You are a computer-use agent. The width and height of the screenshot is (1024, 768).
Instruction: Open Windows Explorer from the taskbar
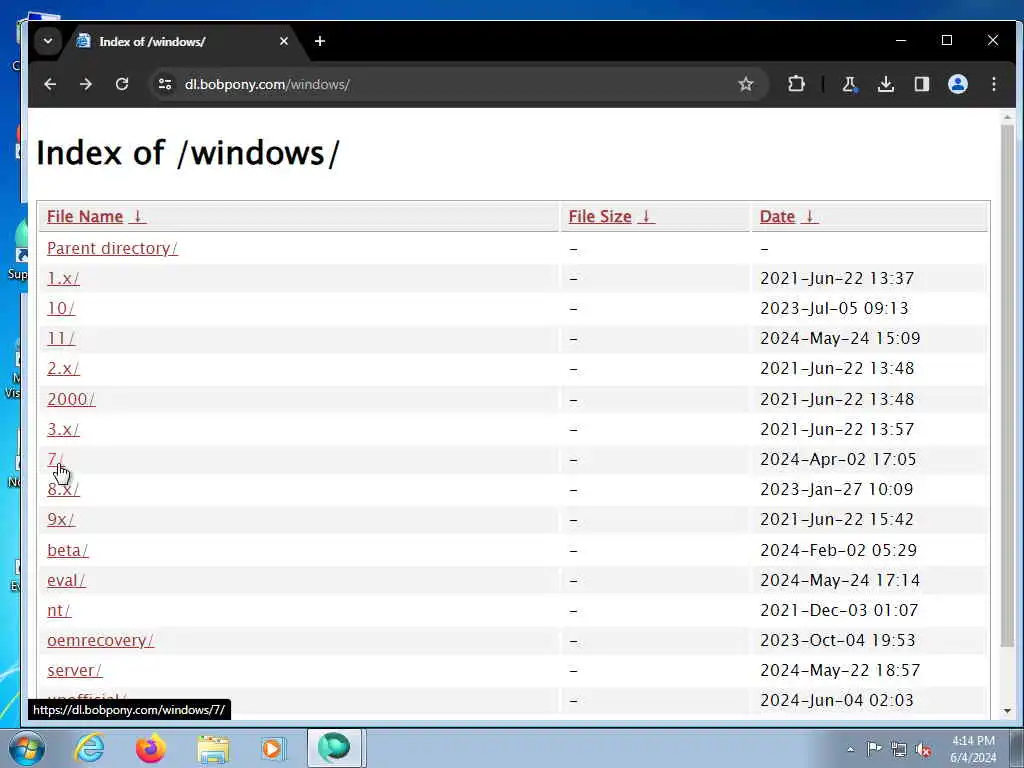click(213, 748)
